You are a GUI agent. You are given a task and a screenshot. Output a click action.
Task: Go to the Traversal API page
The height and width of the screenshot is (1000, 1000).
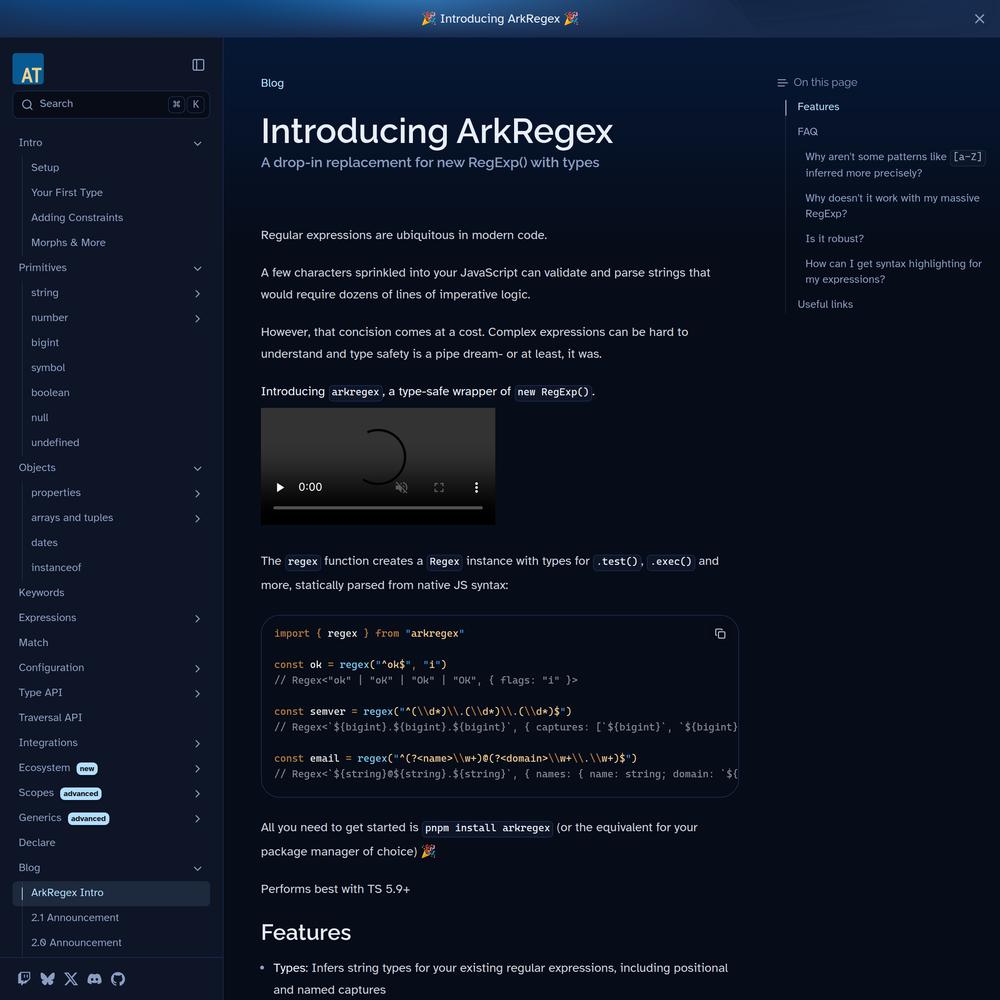pos(50,718)
